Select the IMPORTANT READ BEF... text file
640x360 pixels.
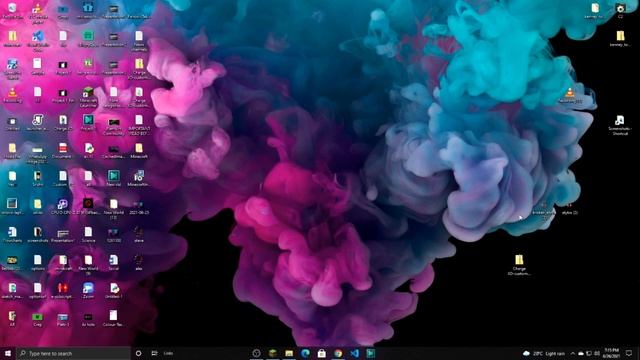139,124
